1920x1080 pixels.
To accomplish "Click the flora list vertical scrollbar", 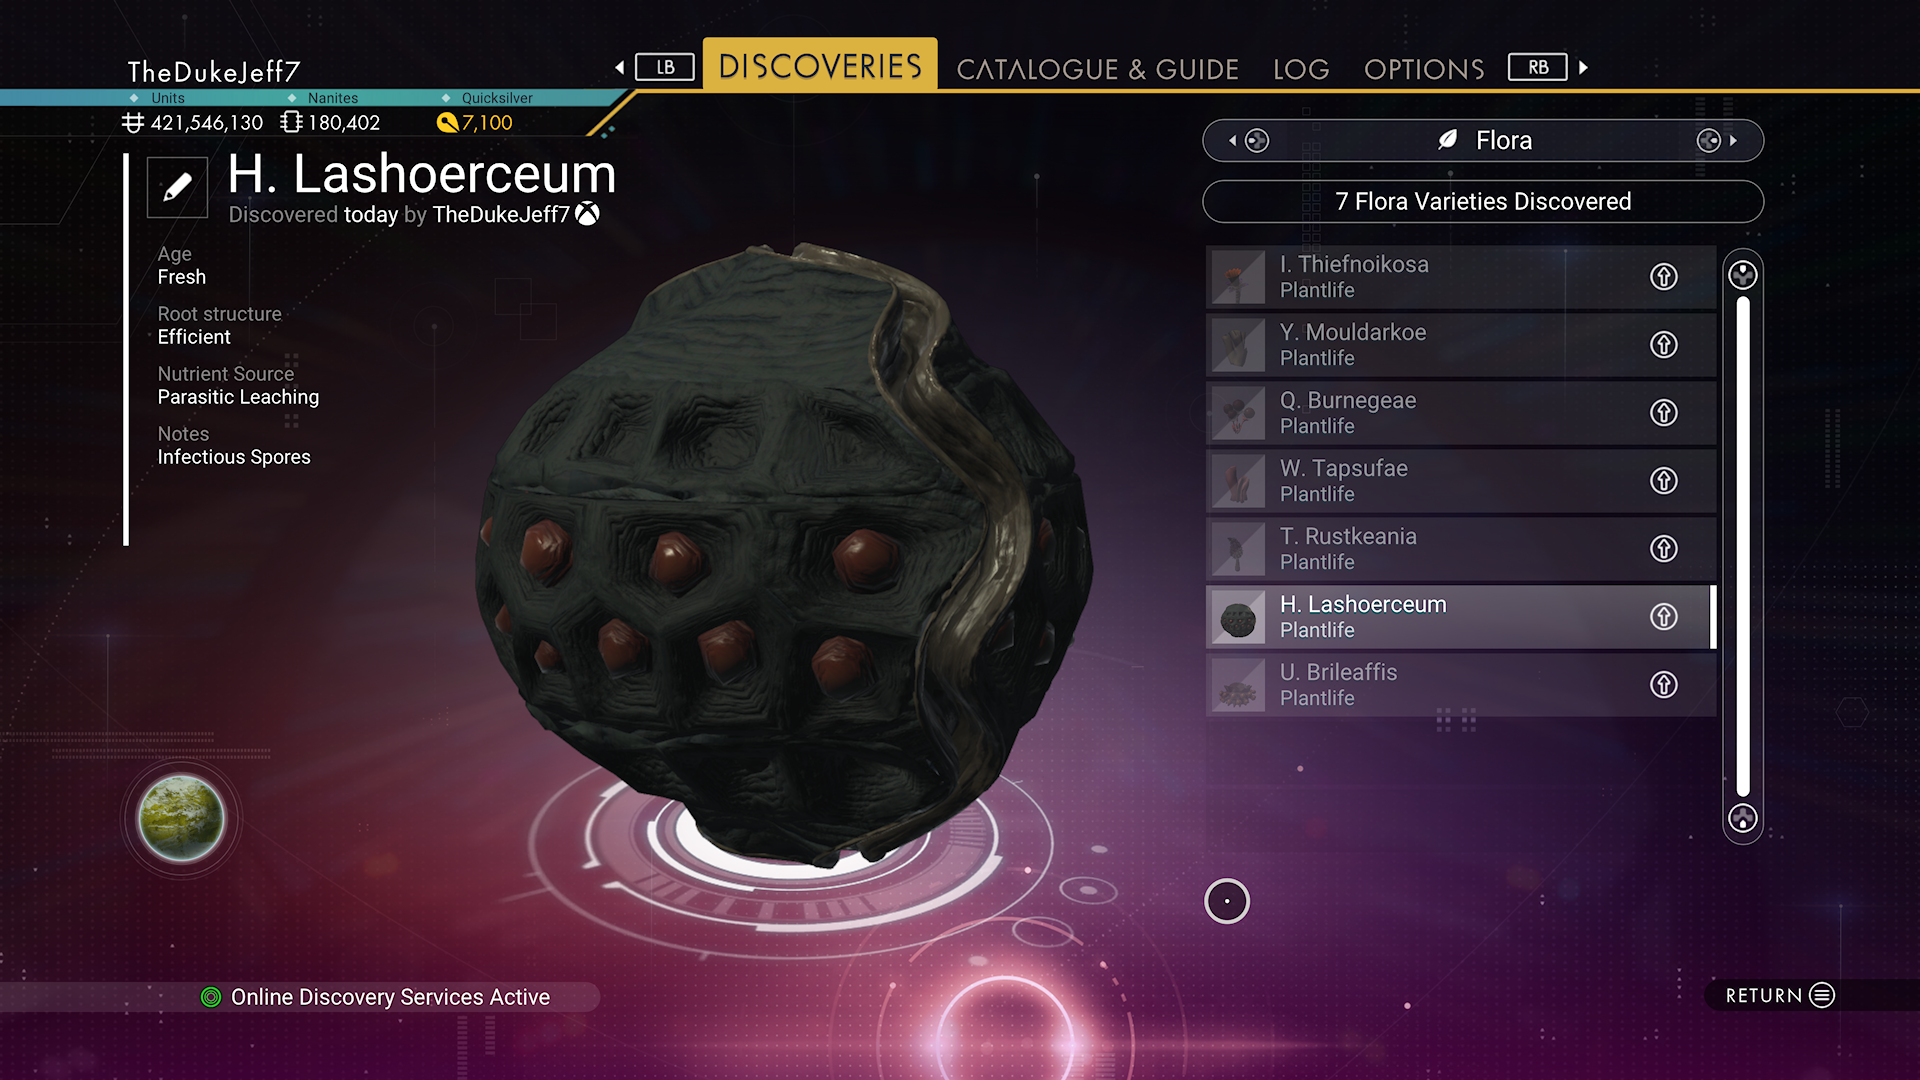I will tap(1743, 547).
